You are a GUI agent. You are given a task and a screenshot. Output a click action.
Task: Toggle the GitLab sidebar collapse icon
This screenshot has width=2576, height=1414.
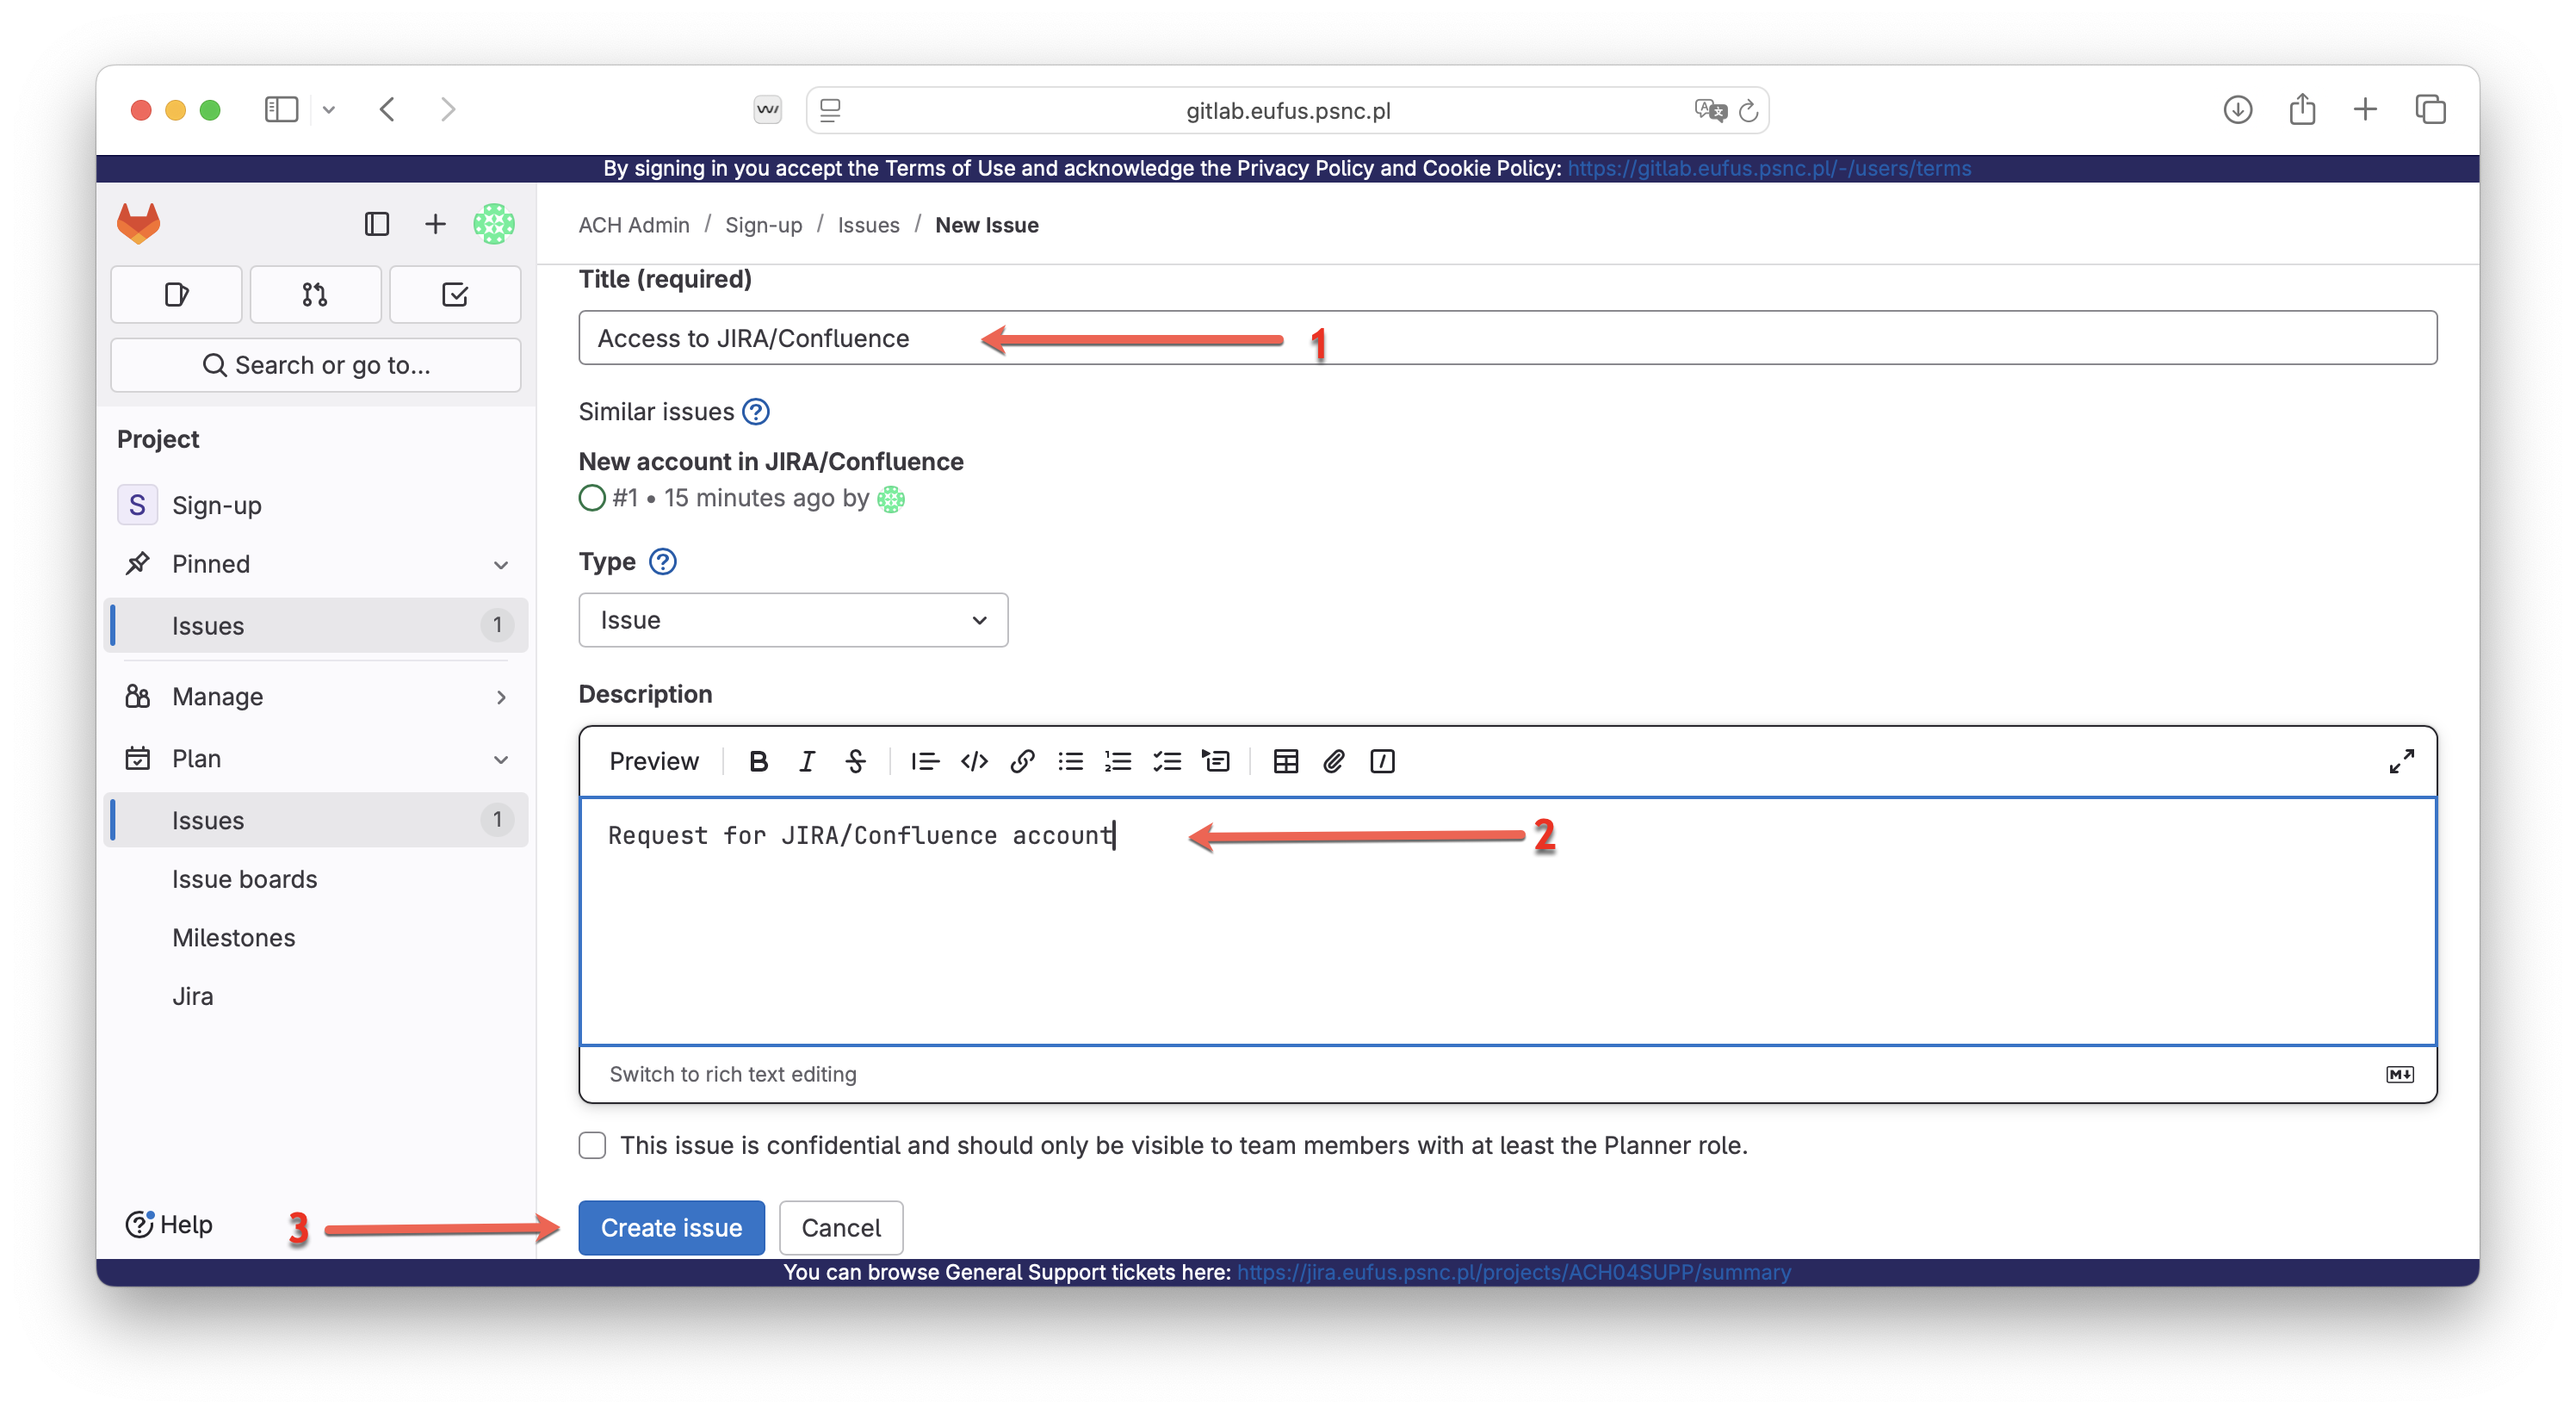coord(377,224)
